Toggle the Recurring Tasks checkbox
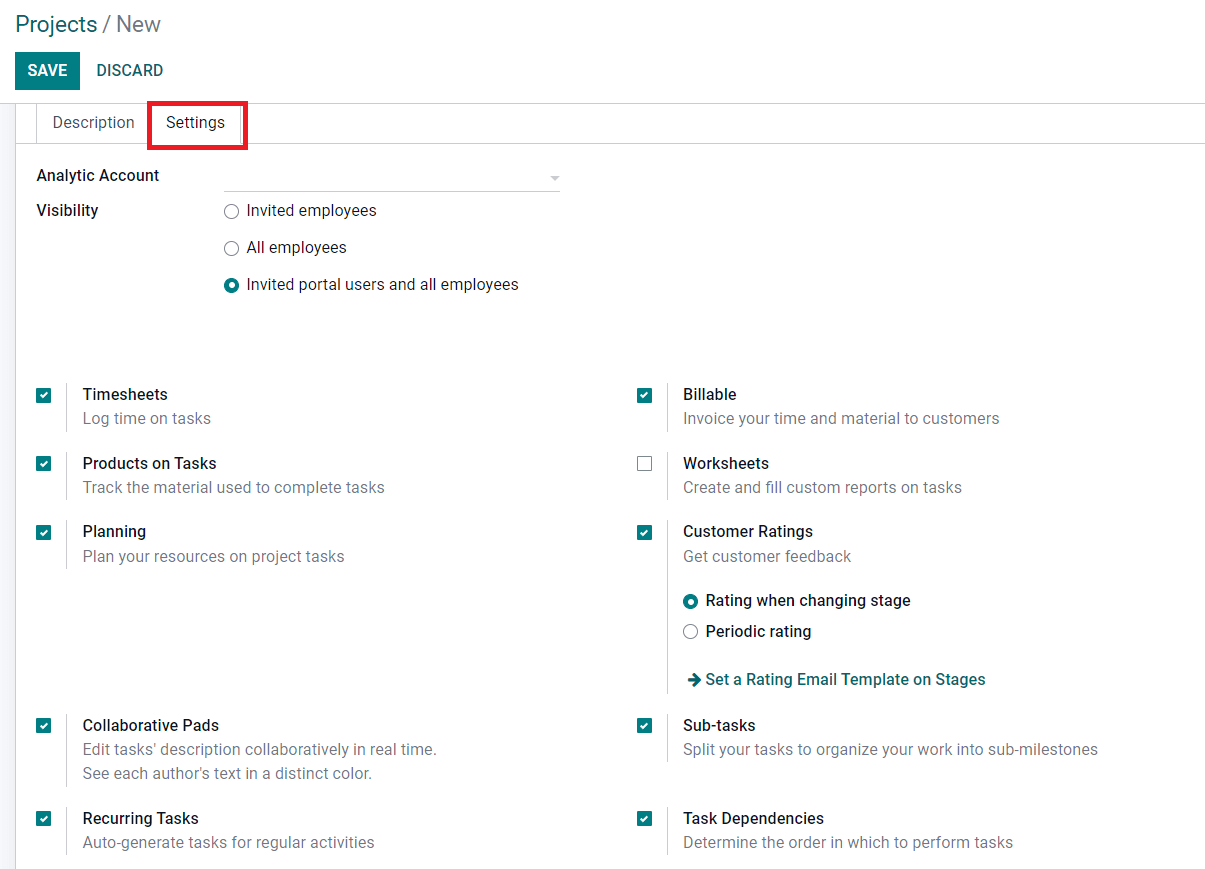 (x=44, y=819)
